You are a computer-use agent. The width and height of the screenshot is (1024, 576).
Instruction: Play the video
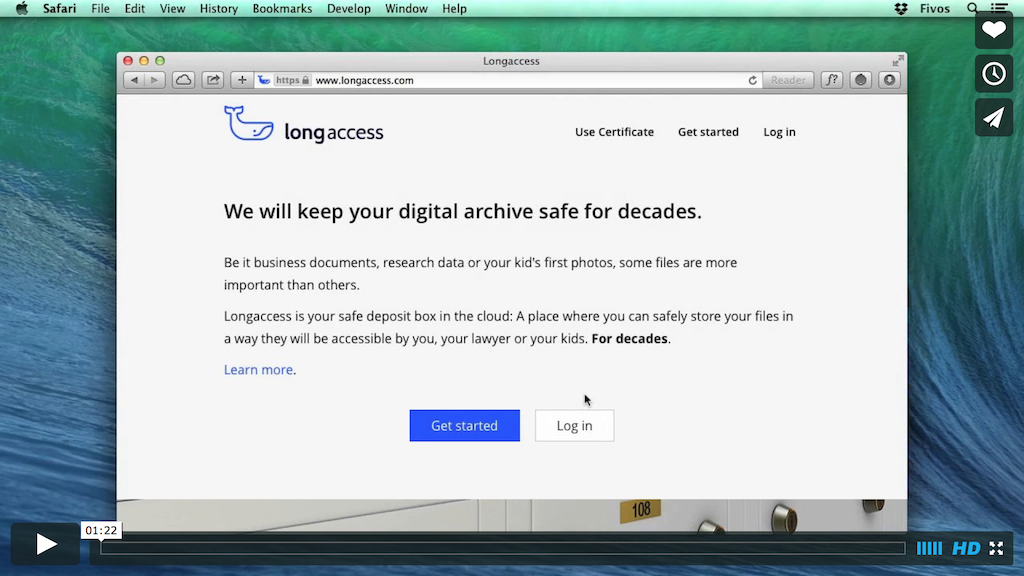click(45, 544)
